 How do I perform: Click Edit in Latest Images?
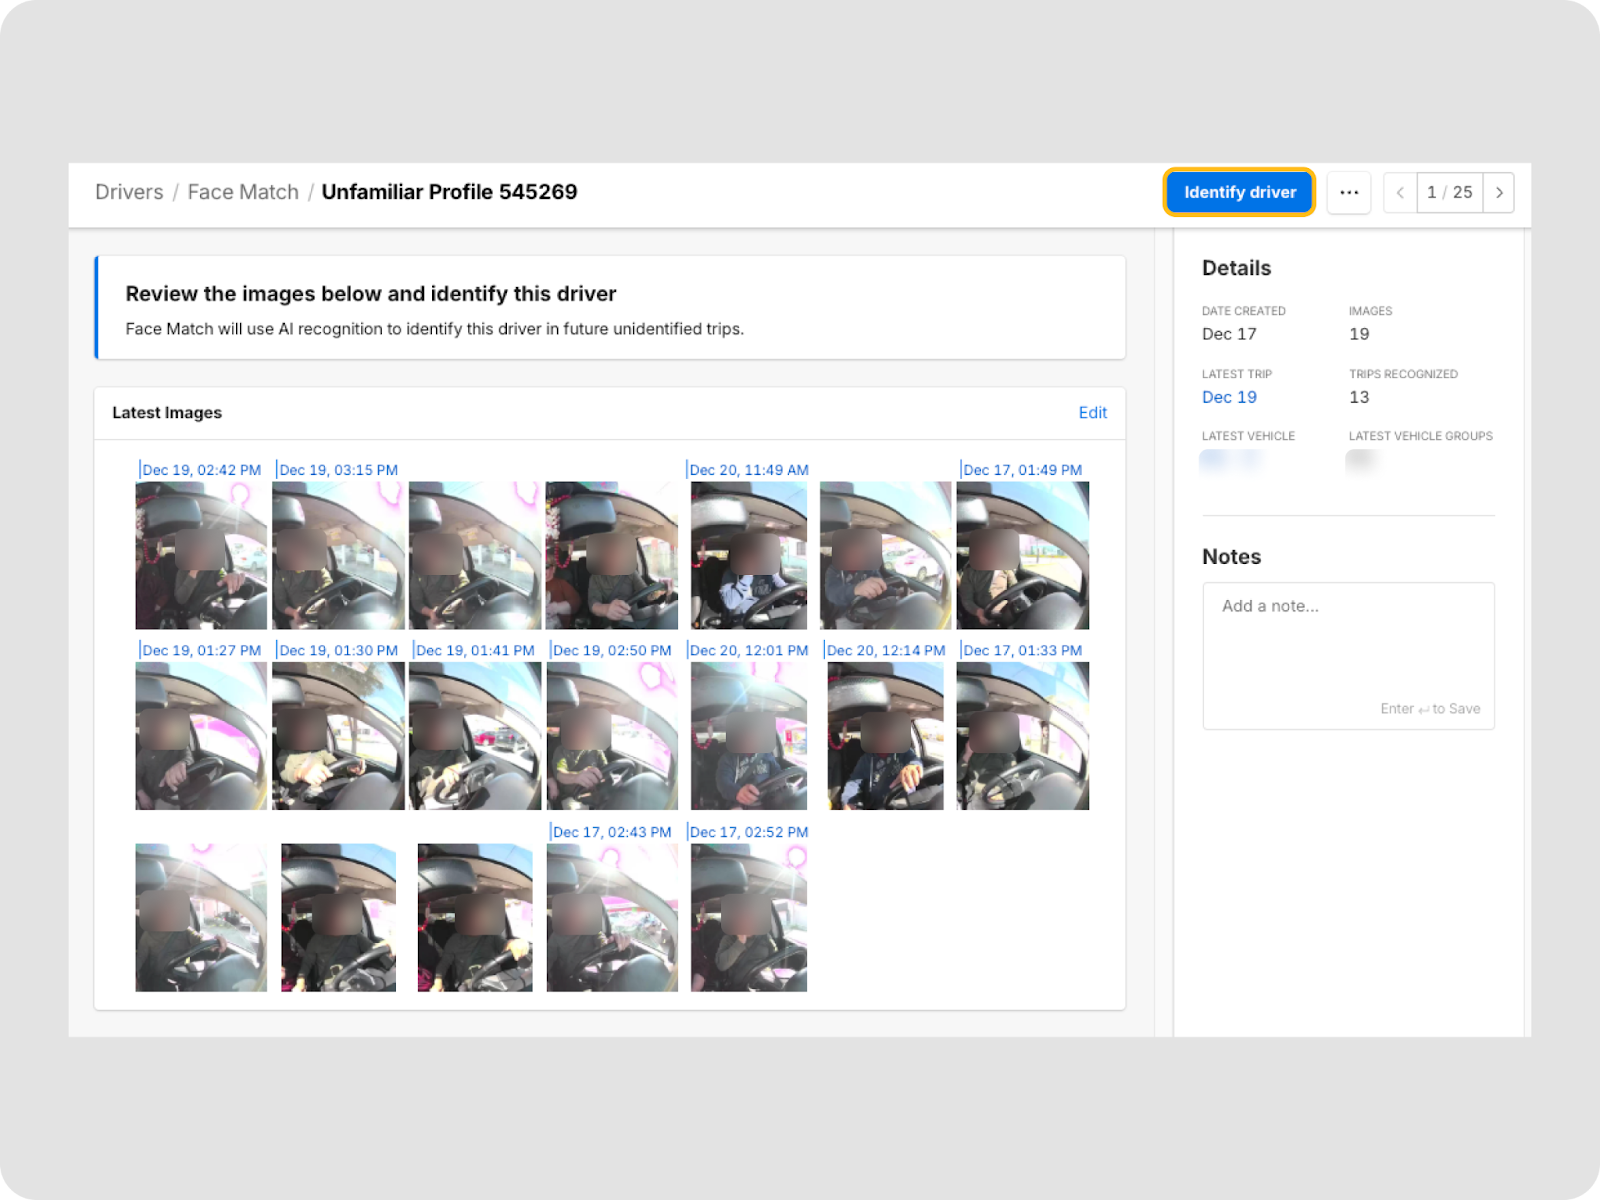click(x=1092, y=413)
